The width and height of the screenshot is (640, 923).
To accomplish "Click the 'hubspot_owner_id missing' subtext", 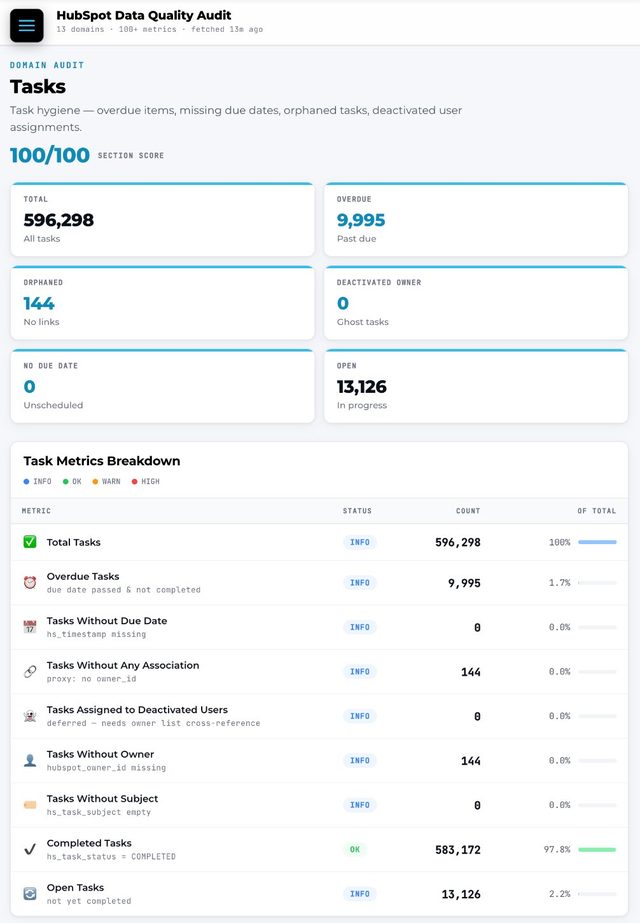I will point(107,768).
